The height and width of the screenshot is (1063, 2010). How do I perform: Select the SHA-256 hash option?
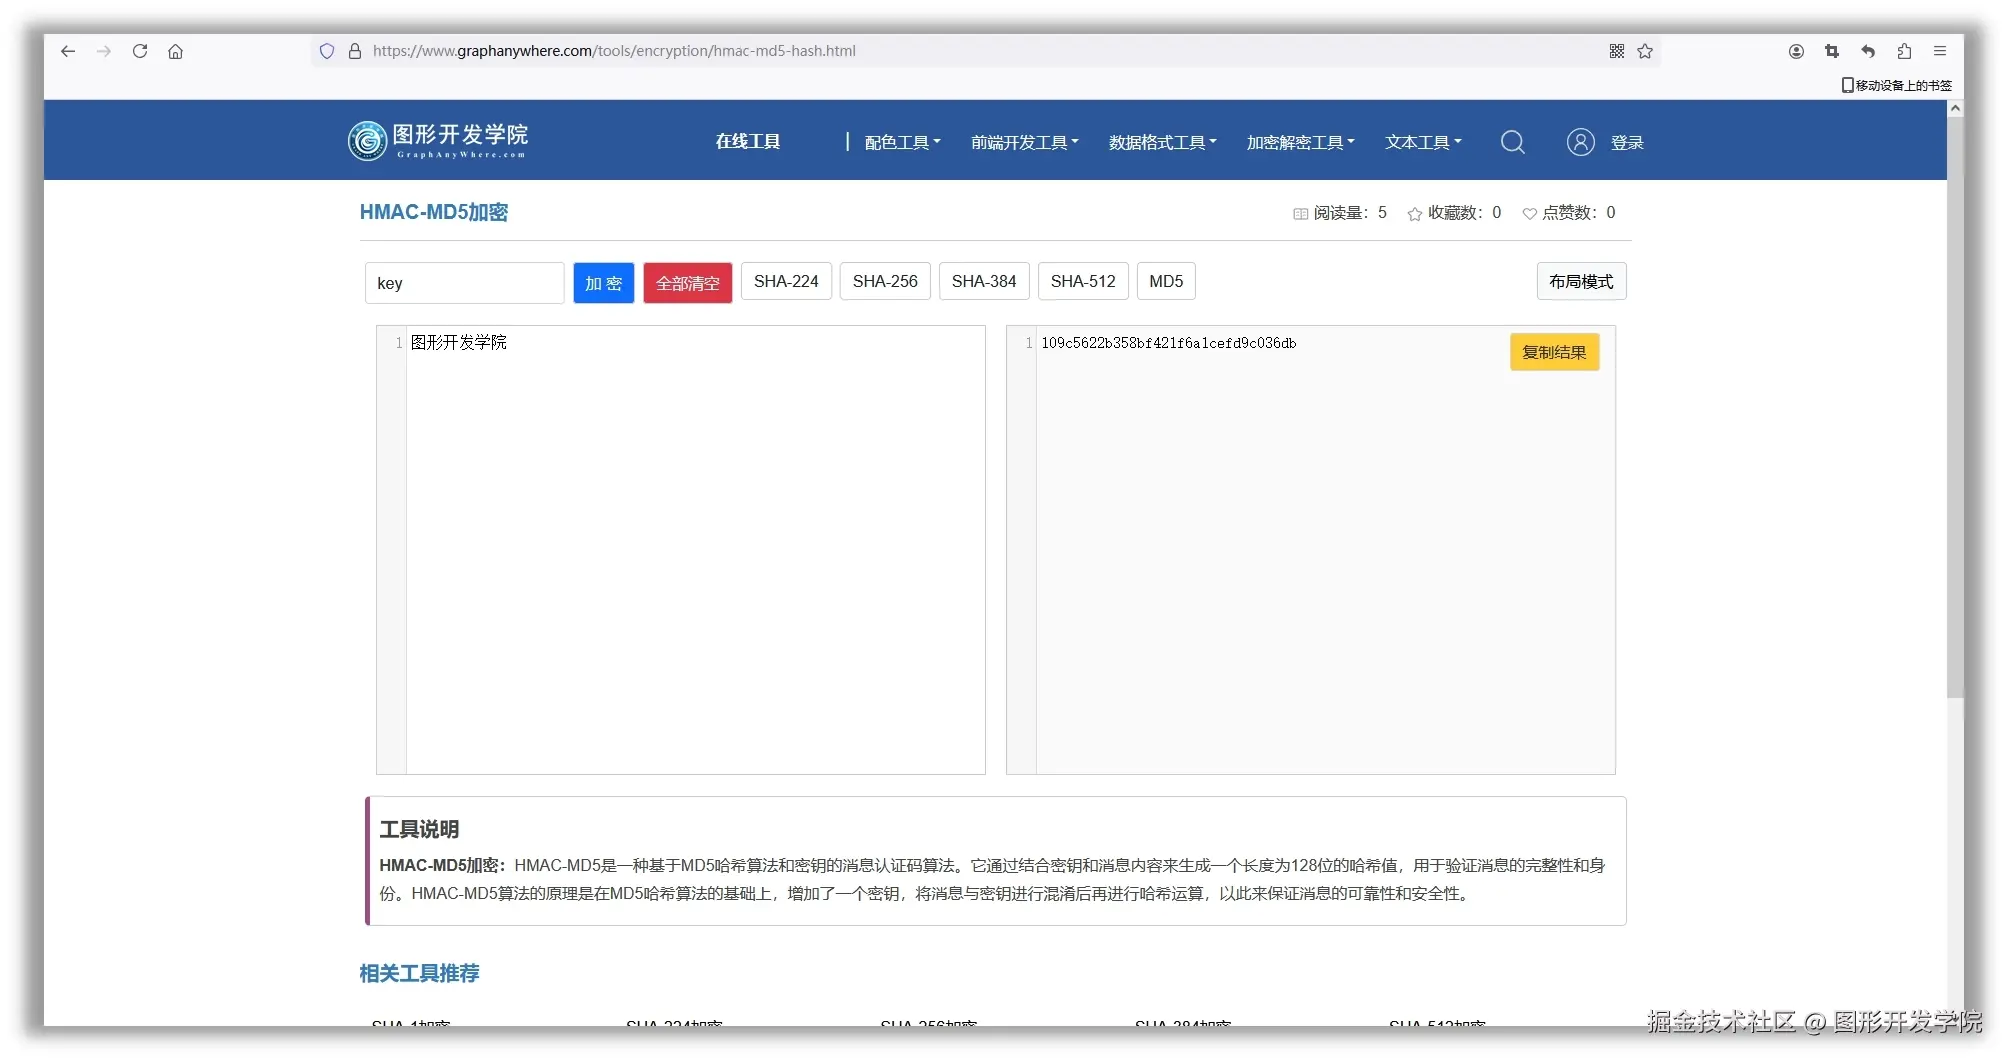[x=884, y=281]
